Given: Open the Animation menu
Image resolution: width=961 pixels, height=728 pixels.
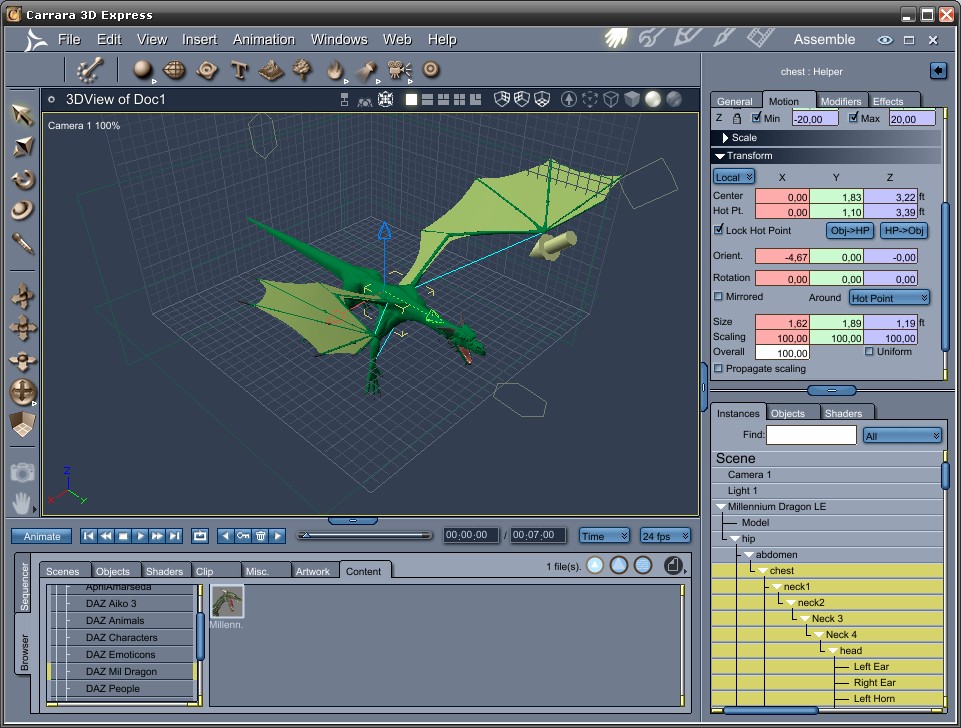Looking at the screenshot, I should 264,40.
